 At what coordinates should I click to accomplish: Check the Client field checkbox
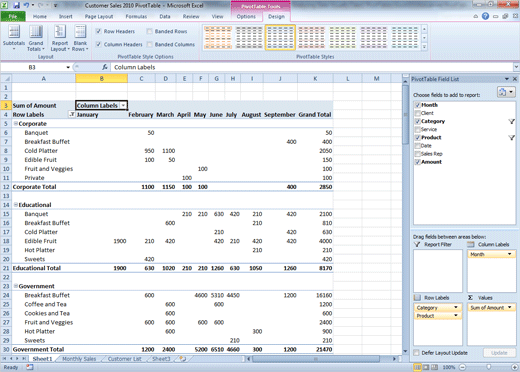point(417,113)
